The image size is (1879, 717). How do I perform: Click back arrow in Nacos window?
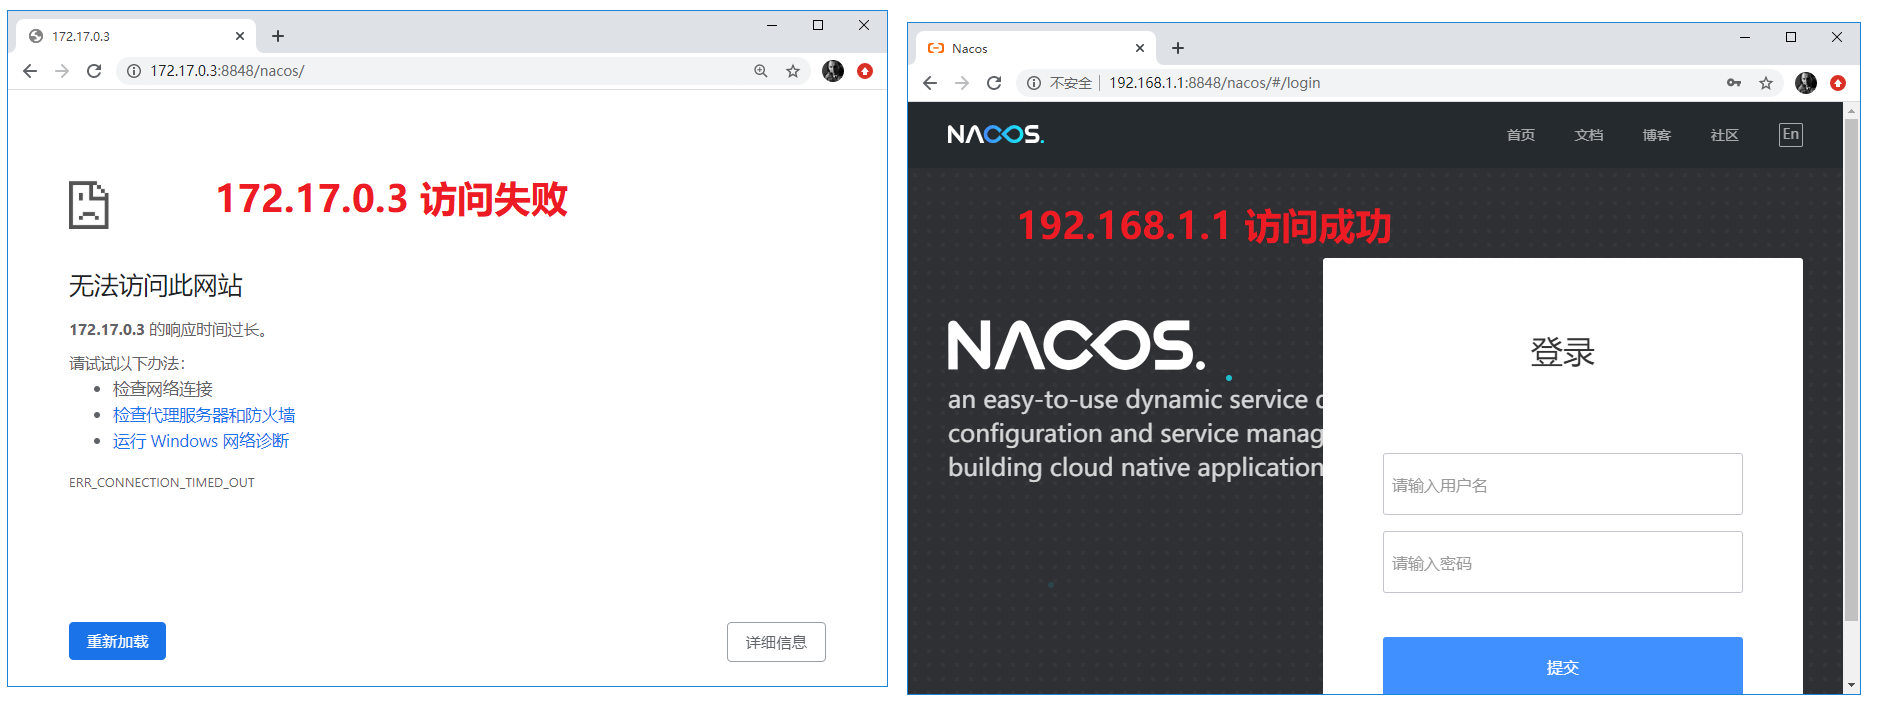click(930, 83)
